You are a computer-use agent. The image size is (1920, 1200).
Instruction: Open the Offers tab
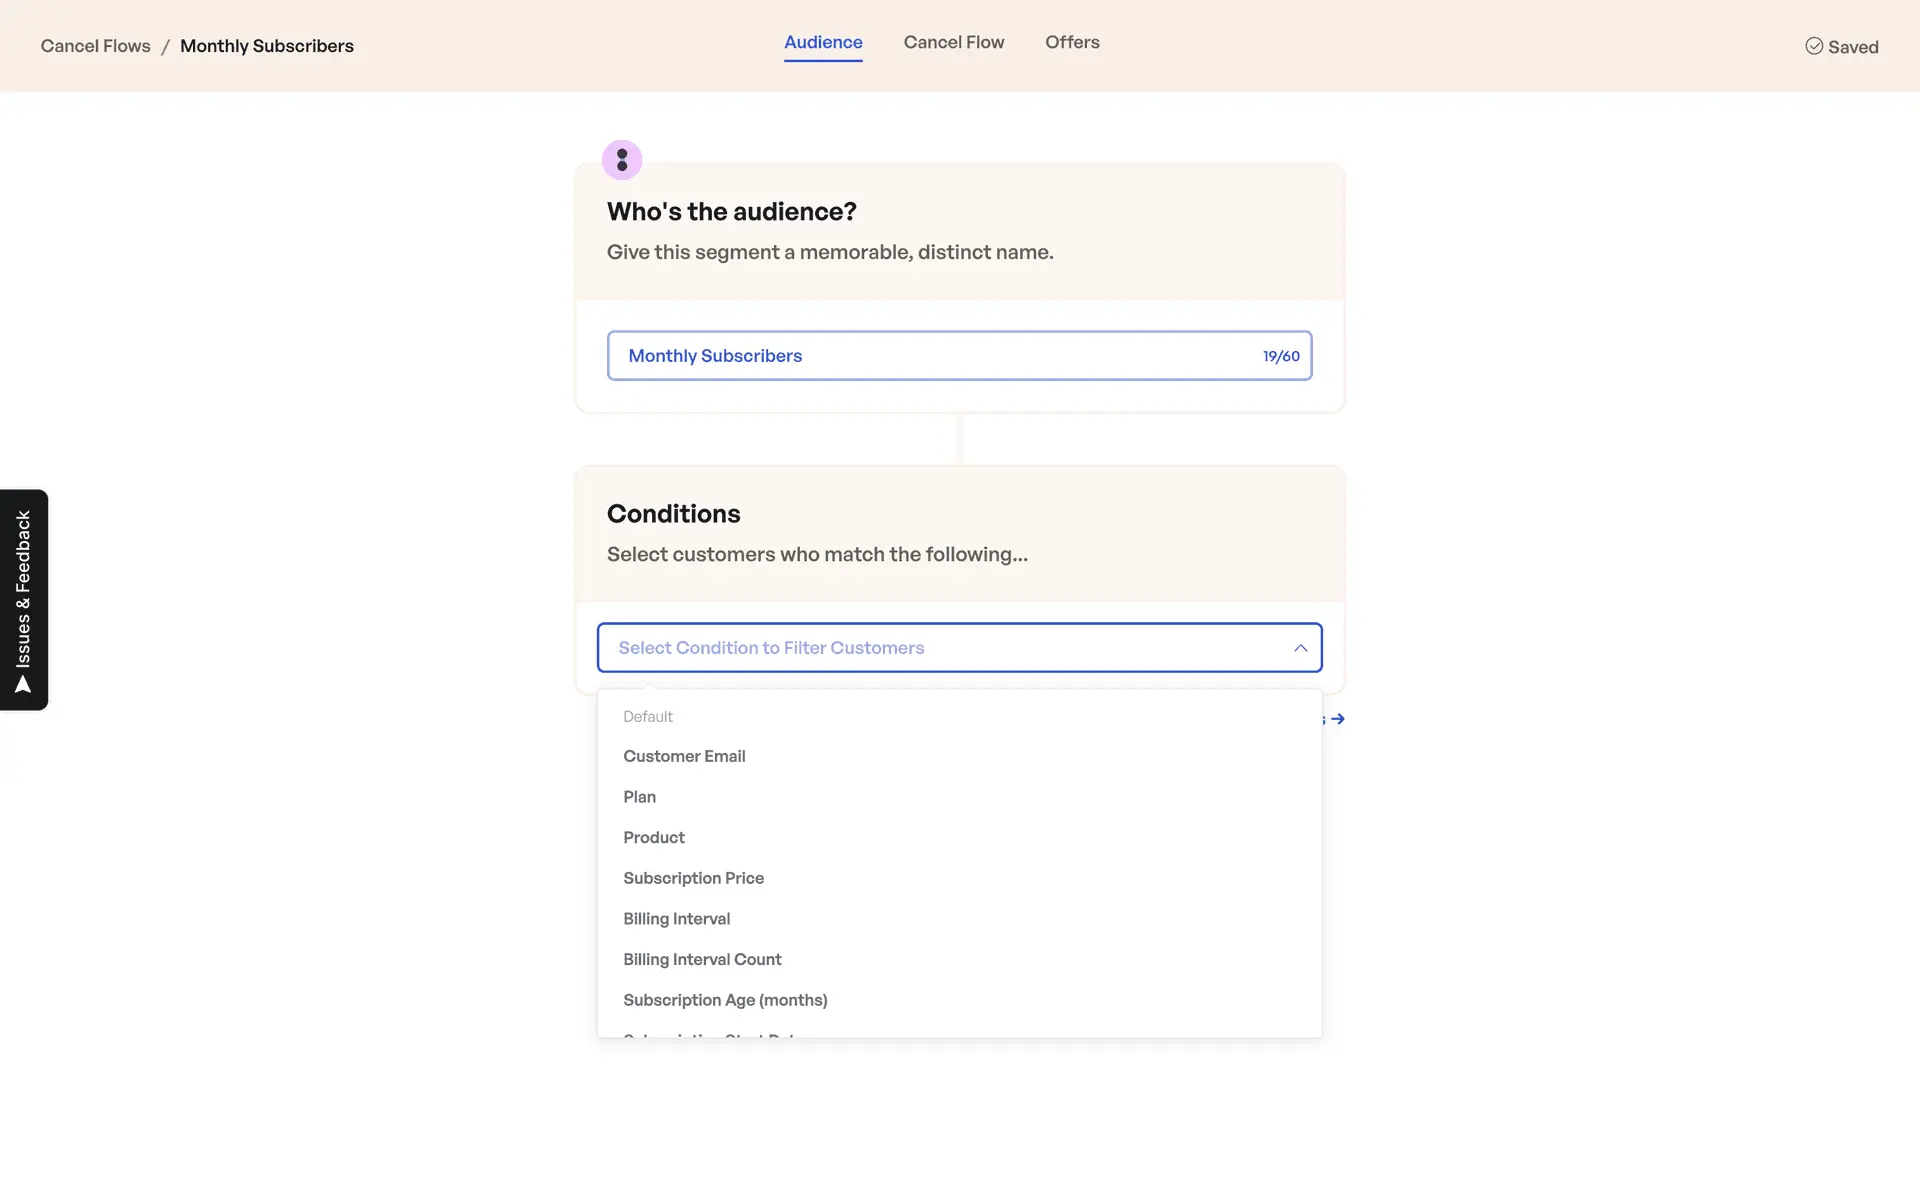click(1072, 42)
